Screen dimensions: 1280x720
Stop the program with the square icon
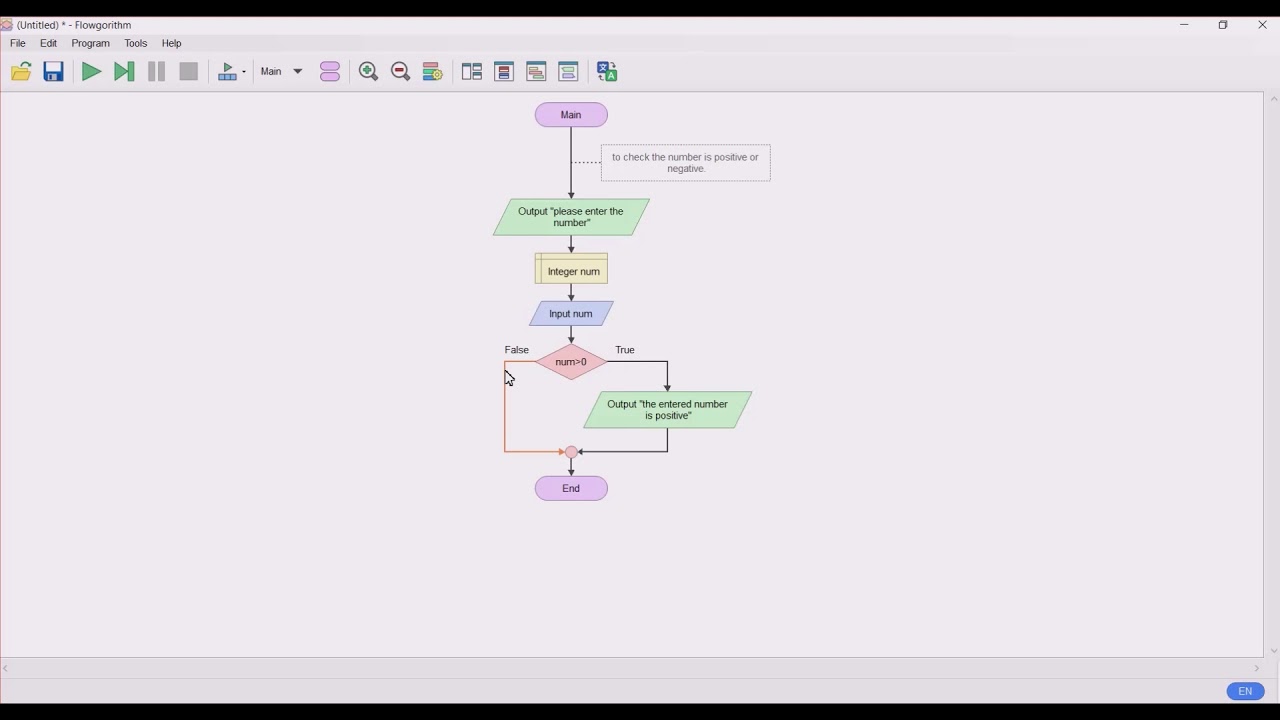pyautogui.click(x=188, y=71)
